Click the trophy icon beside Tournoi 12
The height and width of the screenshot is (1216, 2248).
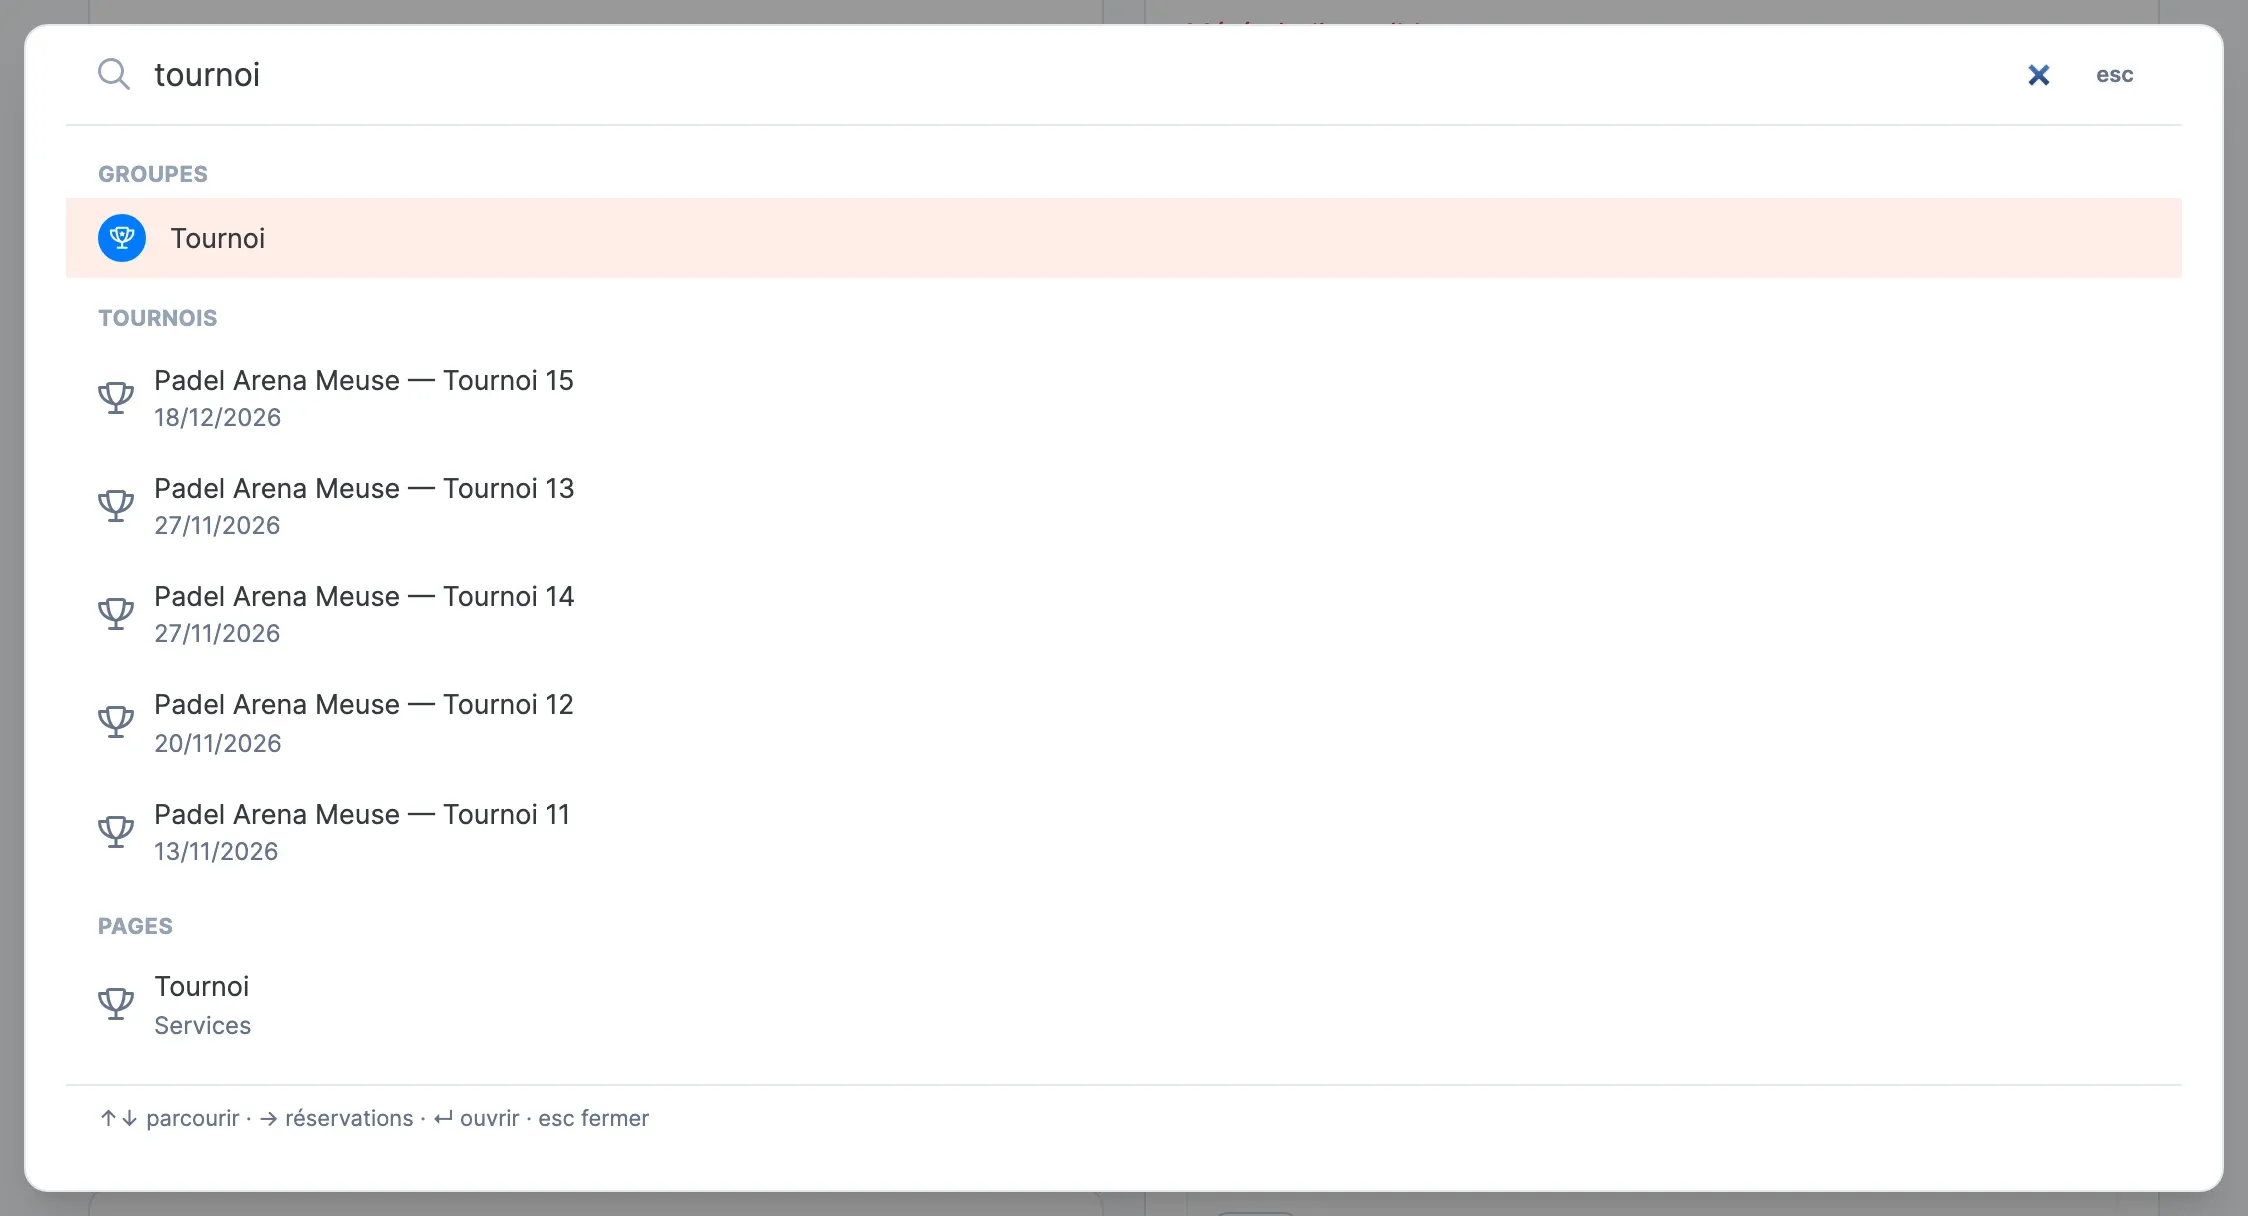click(116, 722)
